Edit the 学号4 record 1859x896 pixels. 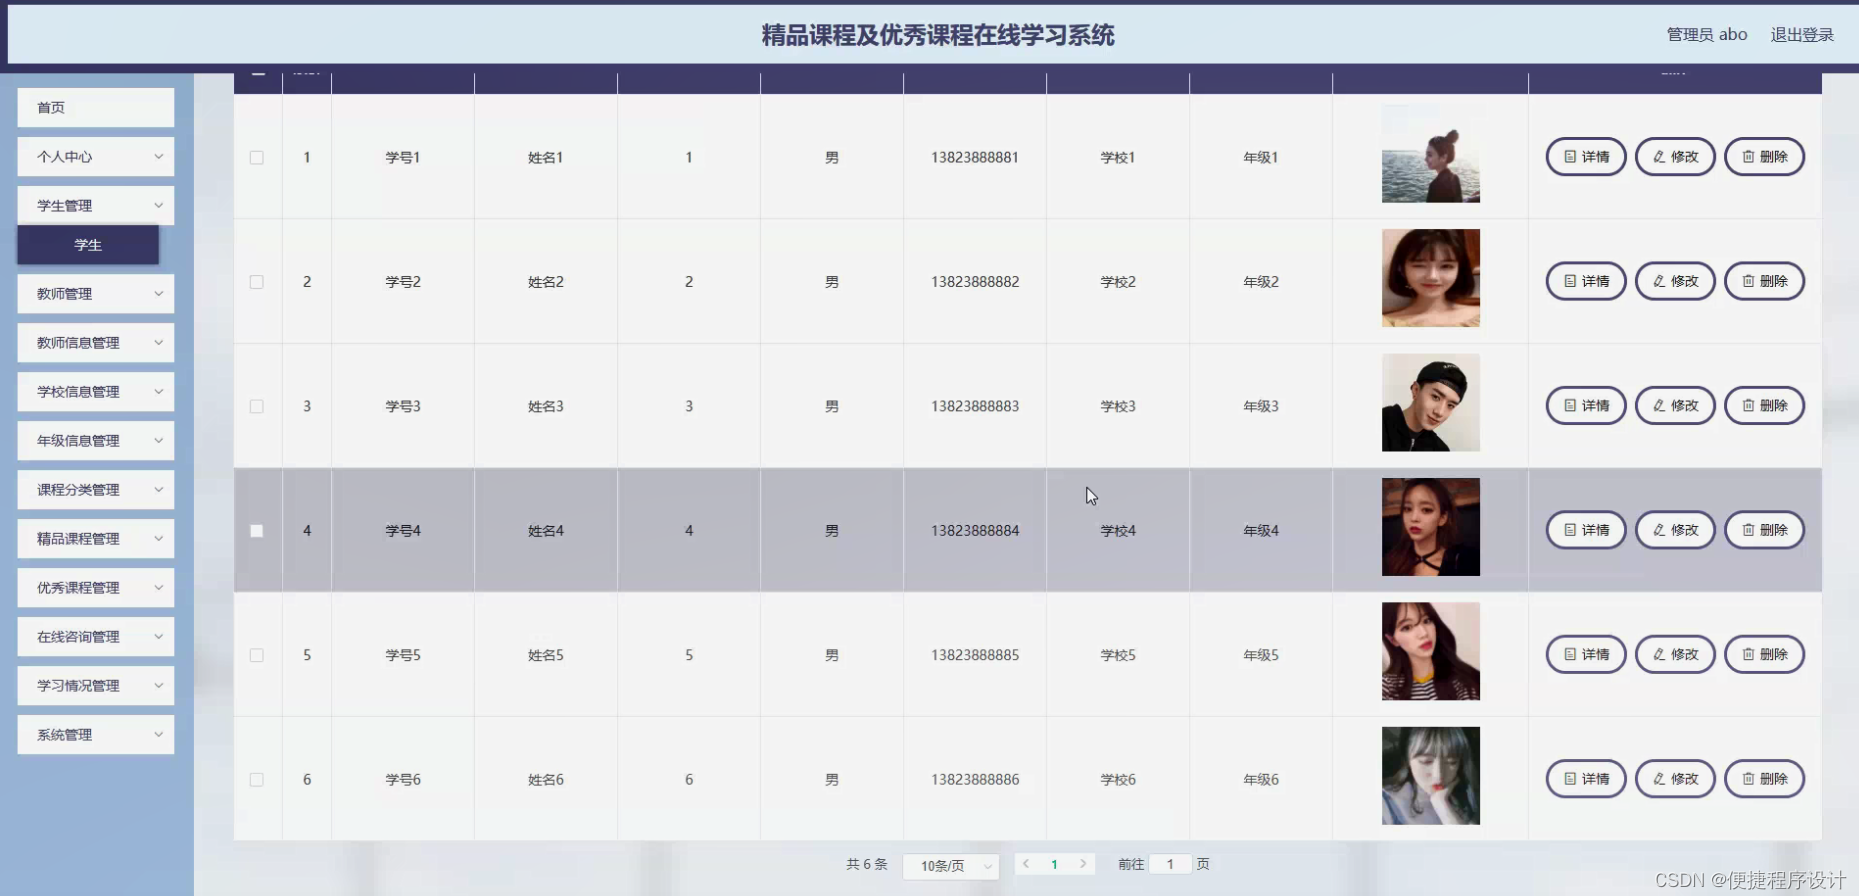click(1675, 530)
